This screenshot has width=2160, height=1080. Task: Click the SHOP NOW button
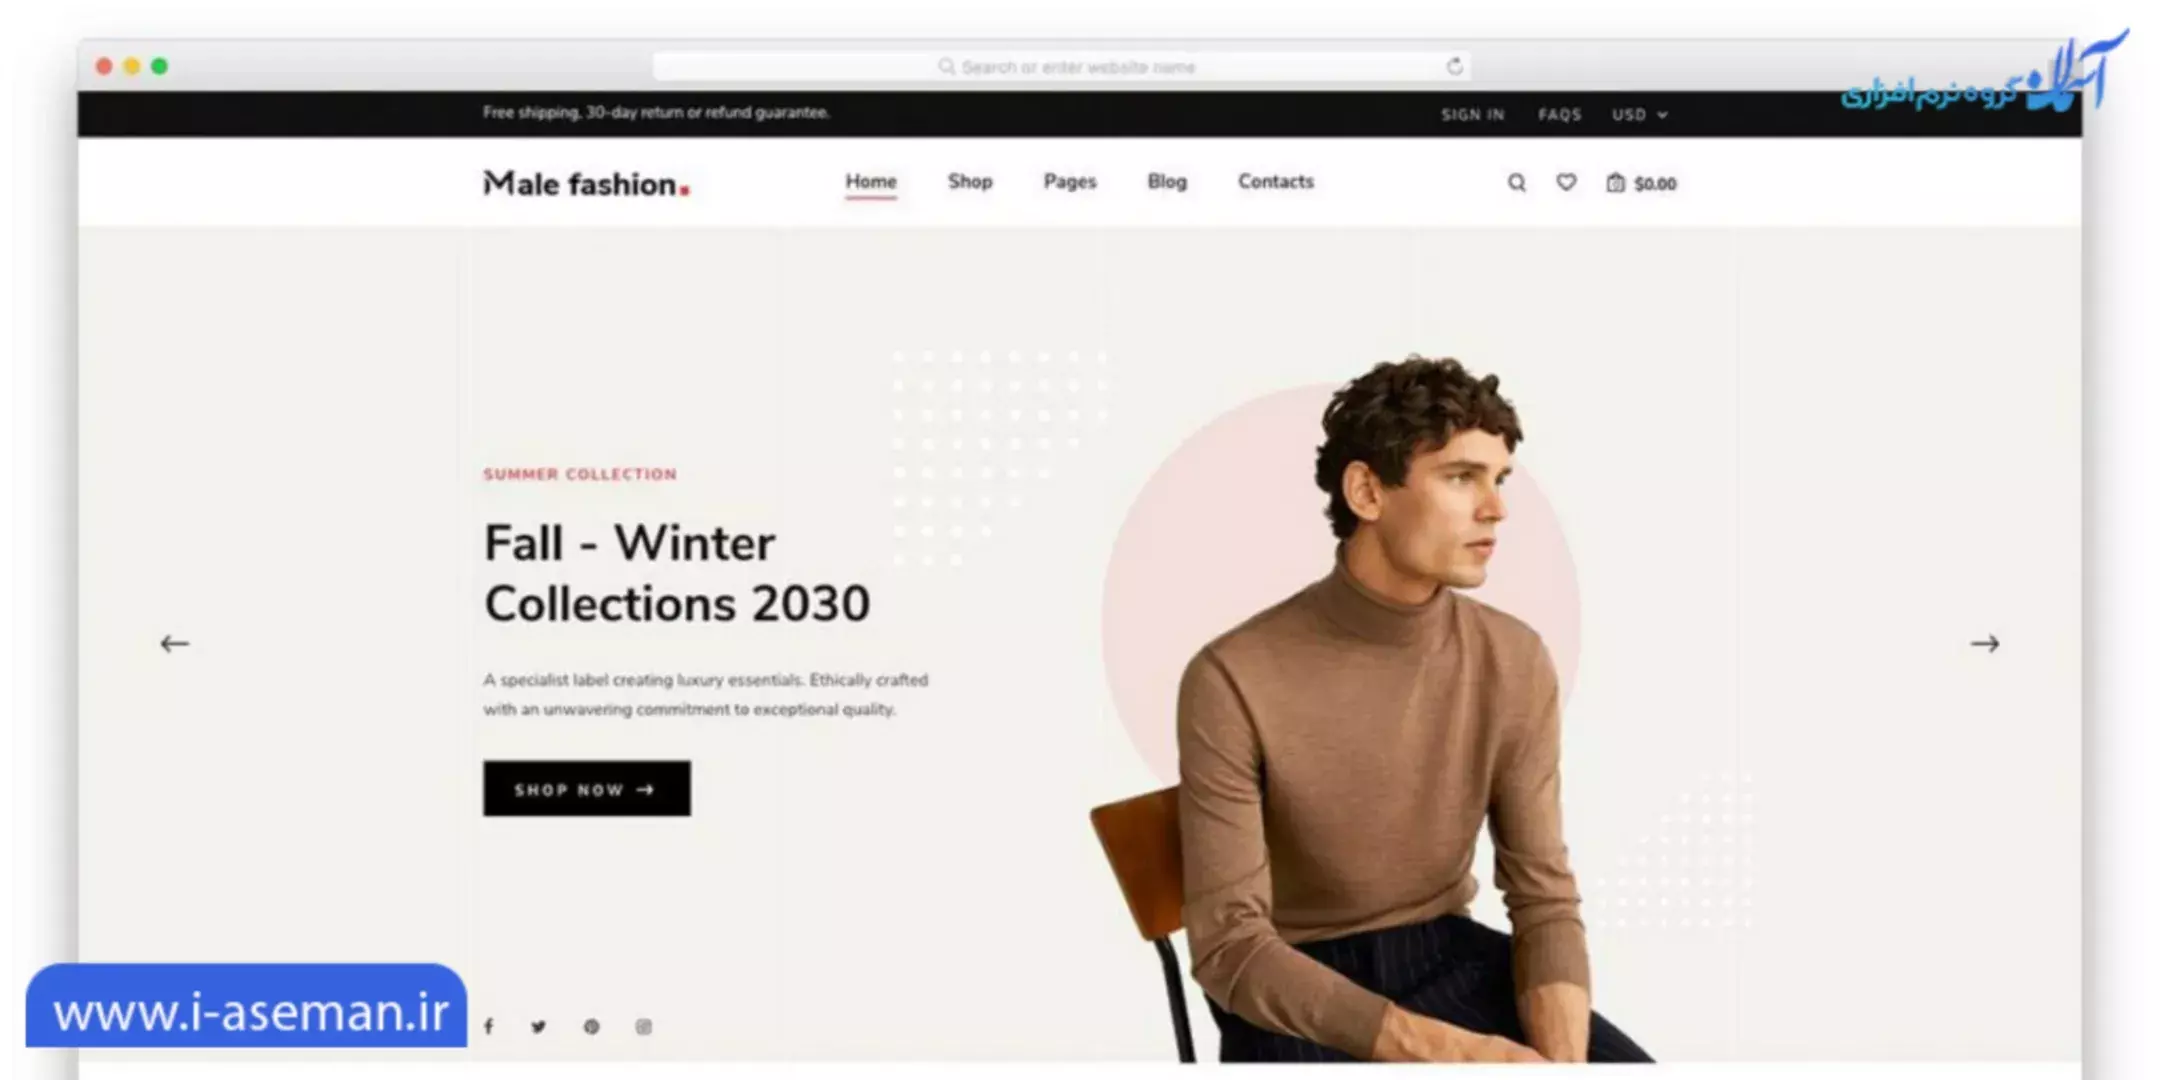(x=587, y=789)
